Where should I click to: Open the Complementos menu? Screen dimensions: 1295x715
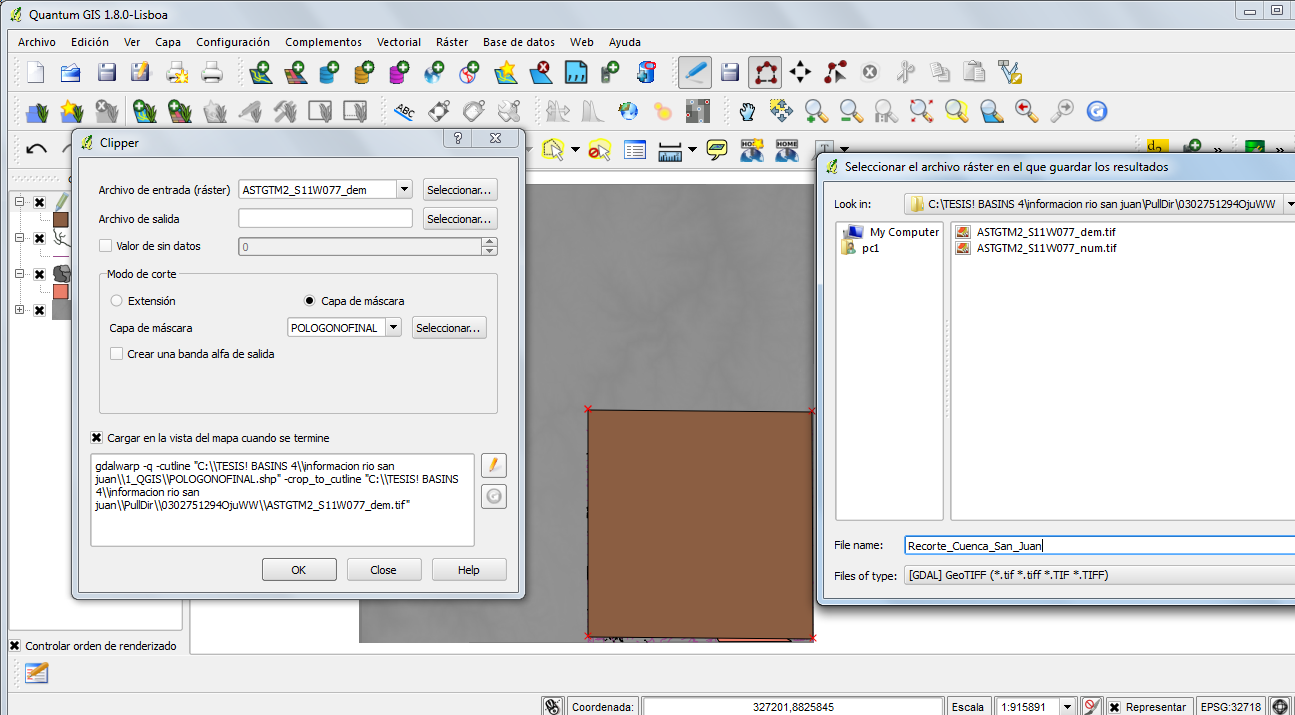[x=323, y=42]
